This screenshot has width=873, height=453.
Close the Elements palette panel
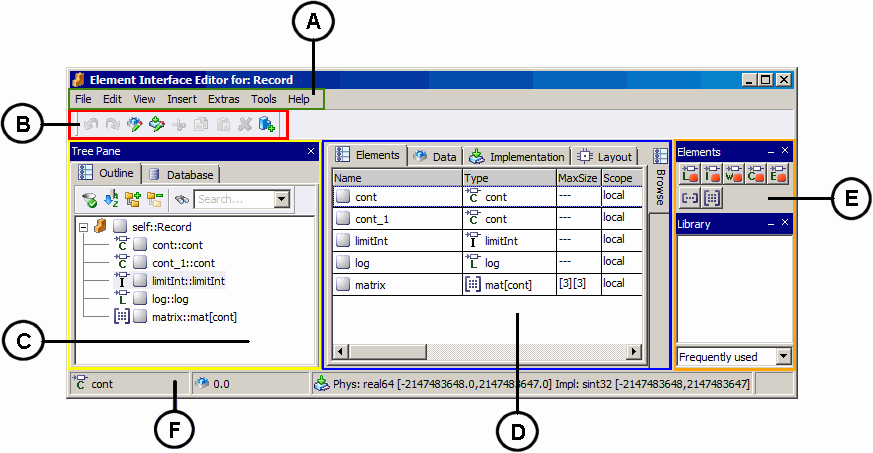point(784,150)
